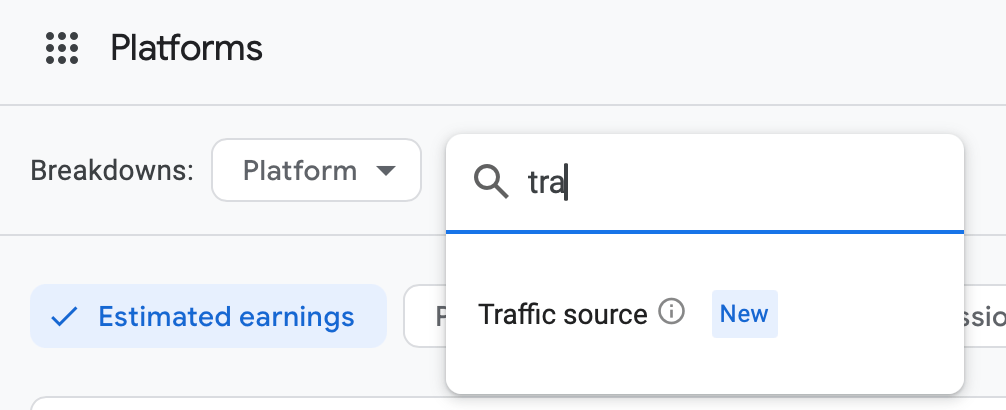Click the blue underline below the search box
Screen dimensions: 1006x410
(704, 231)
